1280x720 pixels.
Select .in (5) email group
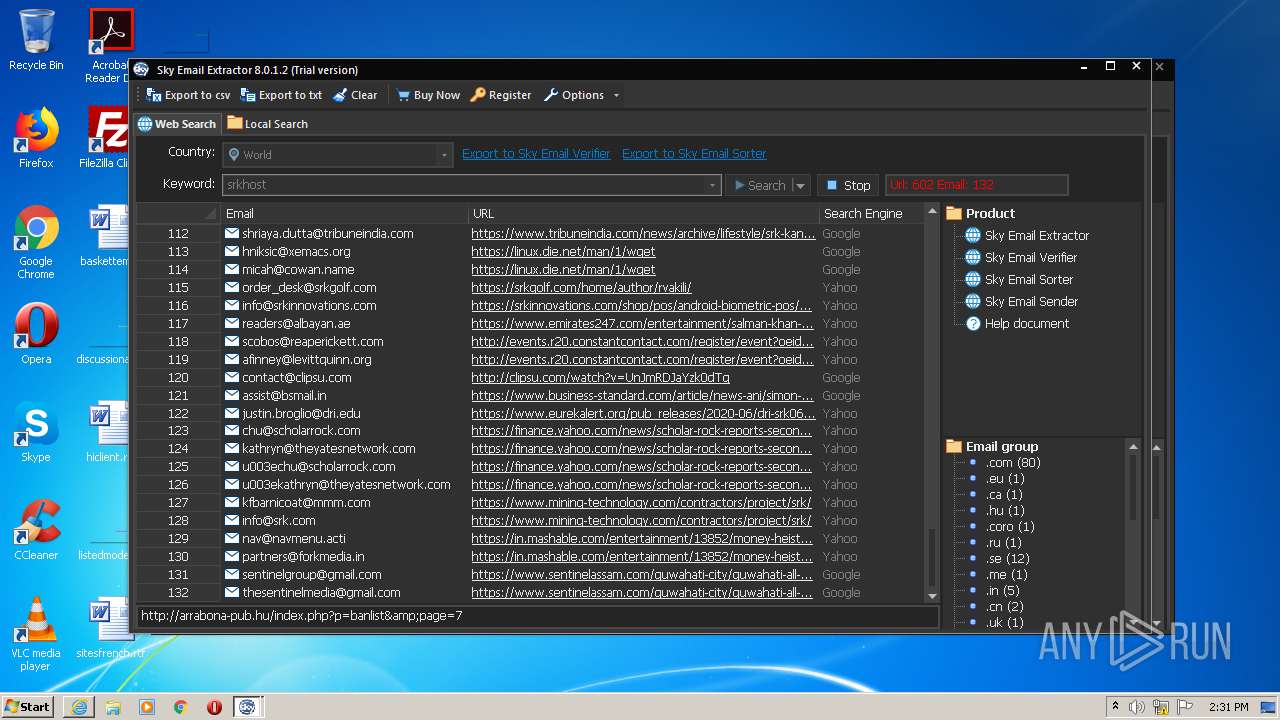click(1003, 590)
